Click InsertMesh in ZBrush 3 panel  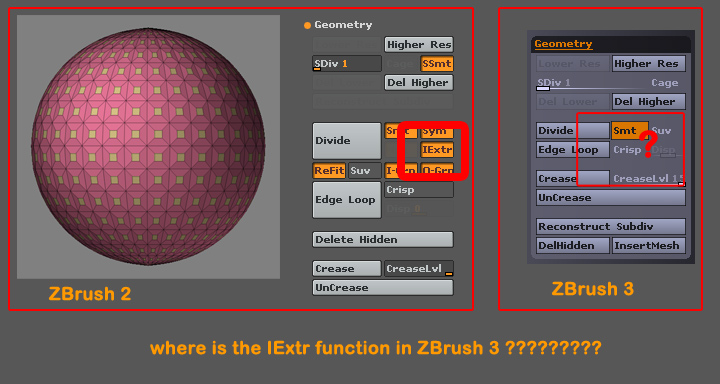tap(649, 245)
